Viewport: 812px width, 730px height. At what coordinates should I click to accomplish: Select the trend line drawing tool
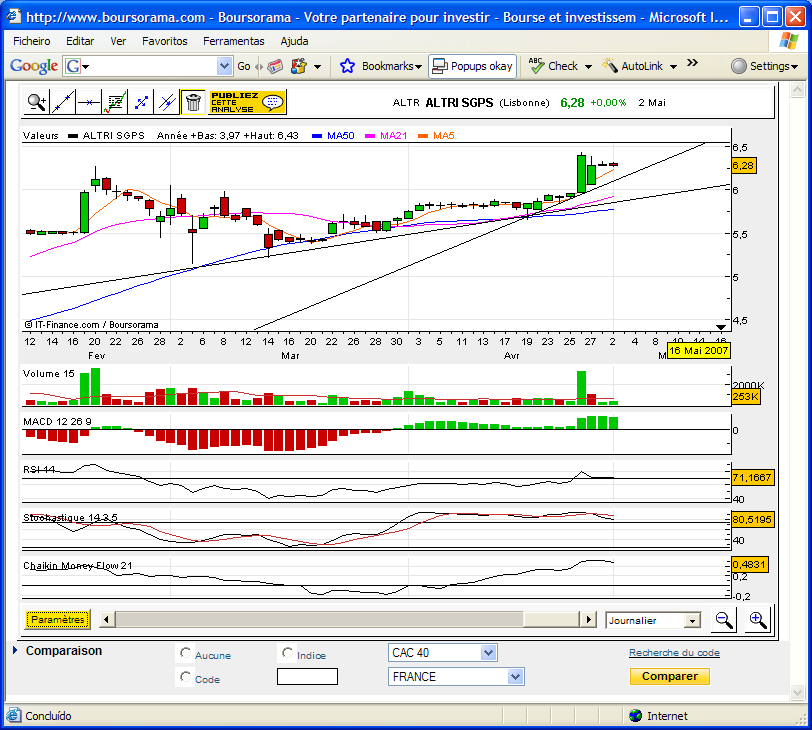(63, 102)
